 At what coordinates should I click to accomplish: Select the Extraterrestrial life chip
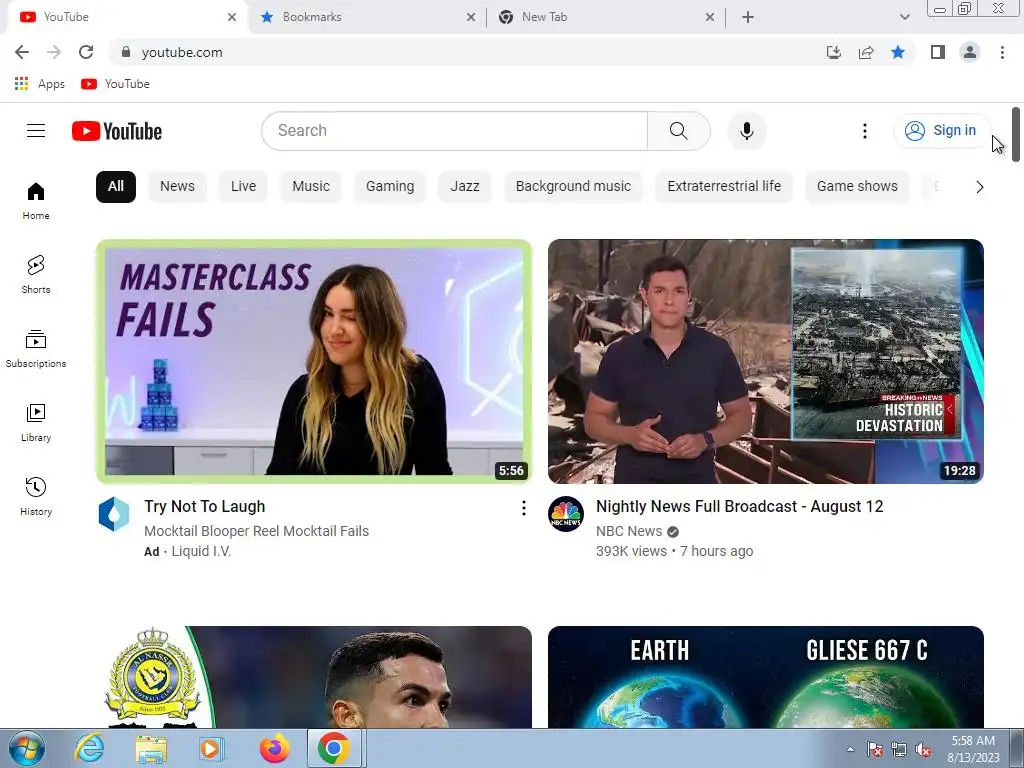[x=724, y=187]
